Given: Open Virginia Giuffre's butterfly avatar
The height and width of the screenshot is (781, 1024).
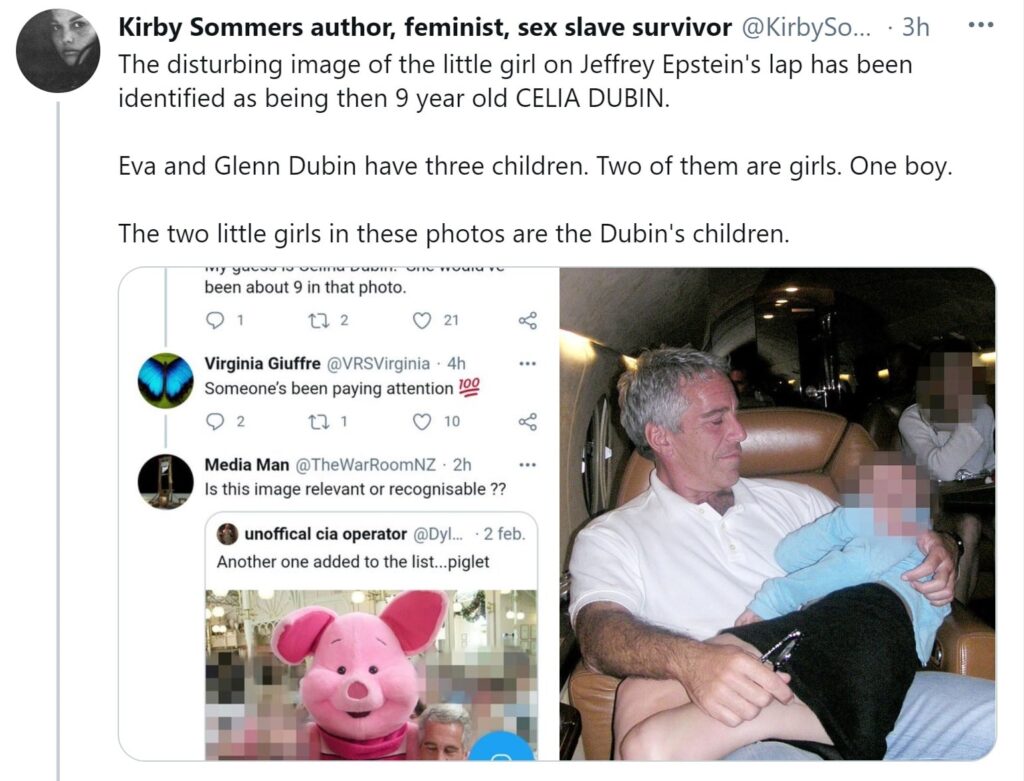Looking at the screenshot, I should [x=166, y=381].
